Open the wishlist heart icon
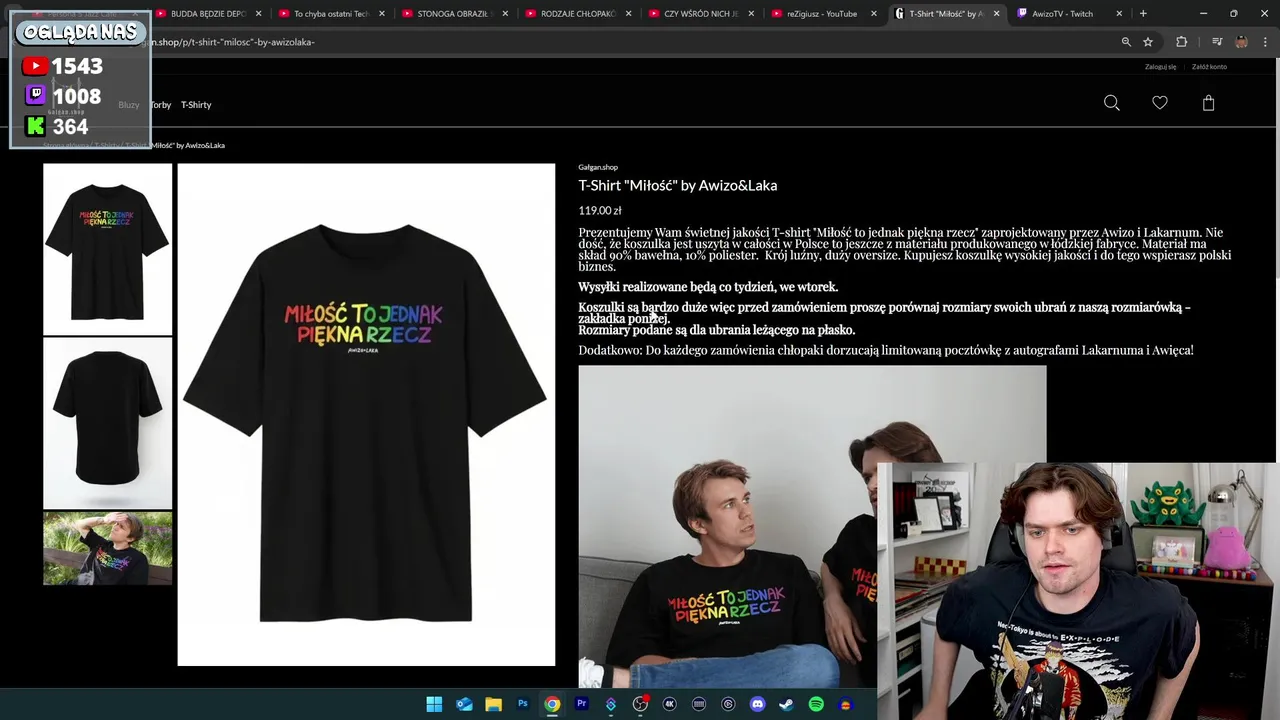Screen dimensions: 1280x720 tap(1160, 103)
